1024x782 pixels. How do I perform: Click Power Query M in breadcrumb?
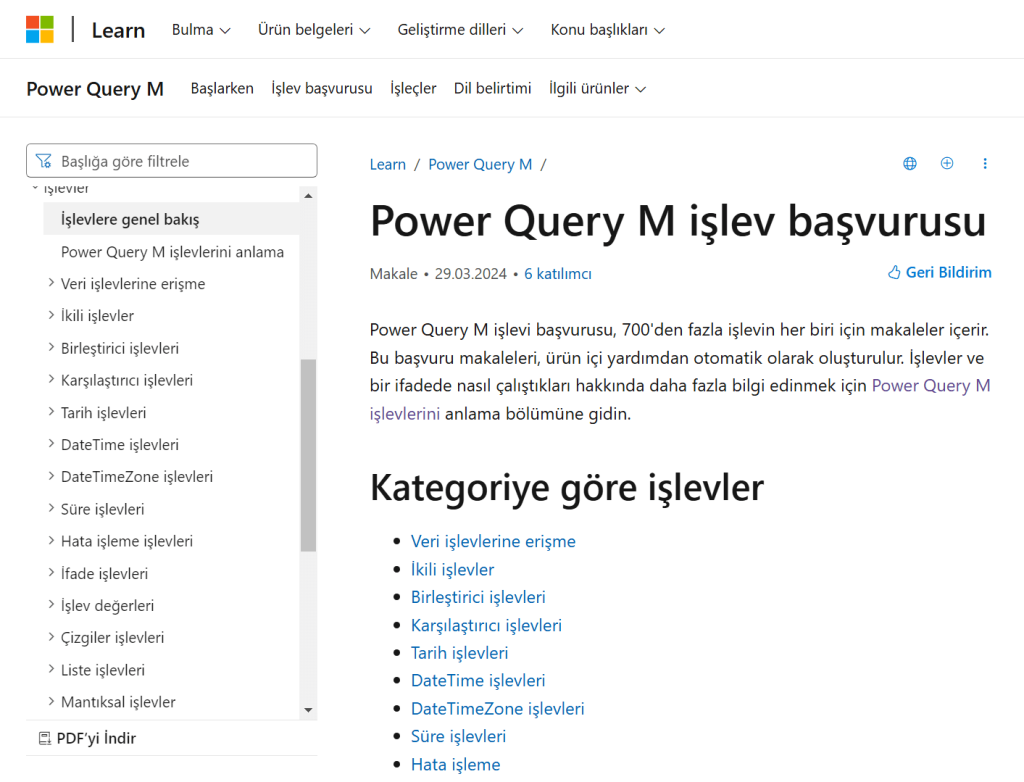[x=480, y=165]
